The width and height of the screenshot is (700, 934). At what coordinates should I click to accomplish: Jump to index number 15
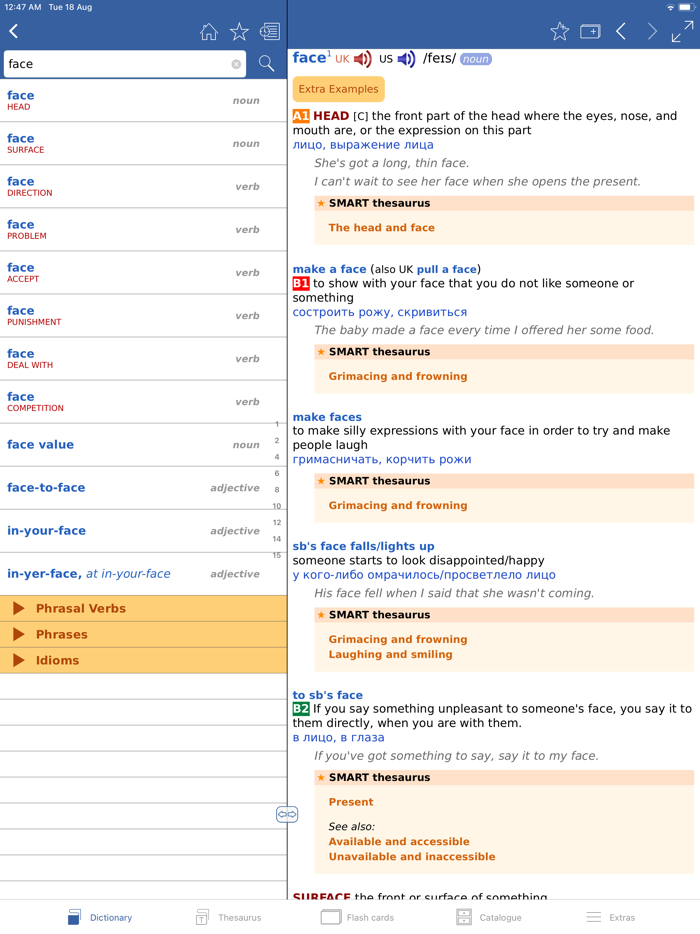(x=277, y=555)
